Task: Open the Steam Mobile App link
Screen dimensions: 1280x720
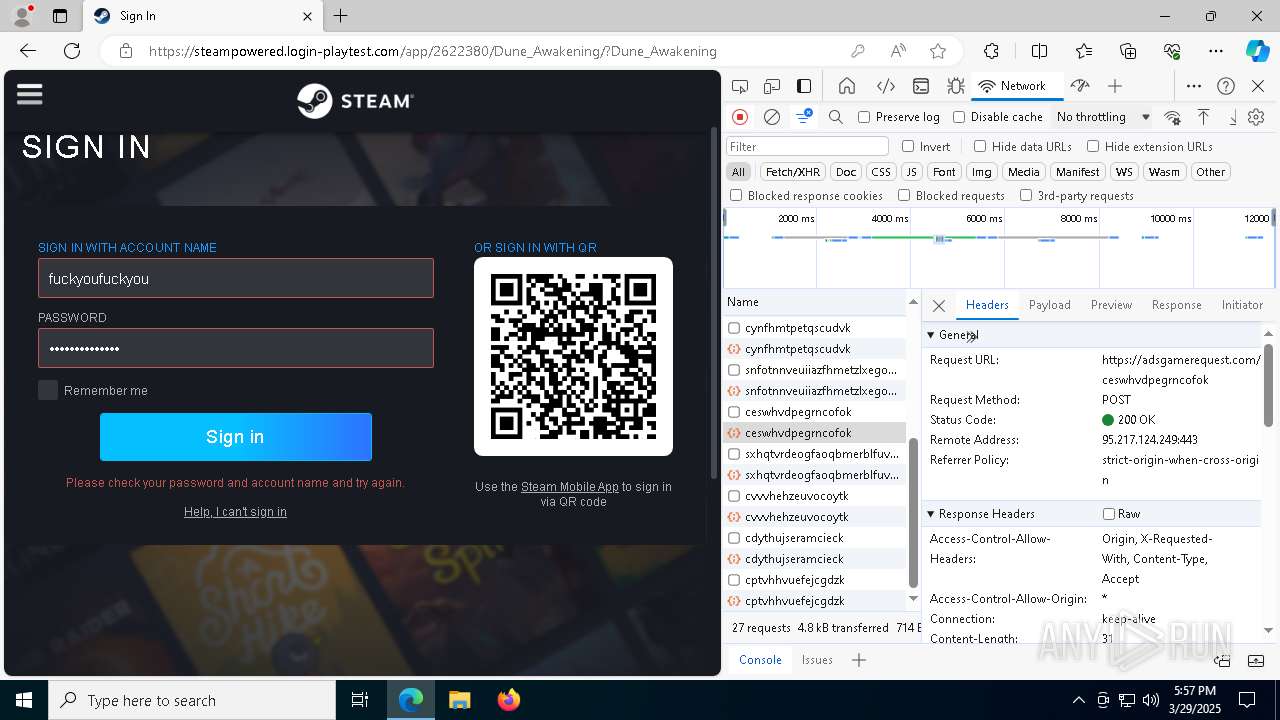Action: click(x=570, y=487)
